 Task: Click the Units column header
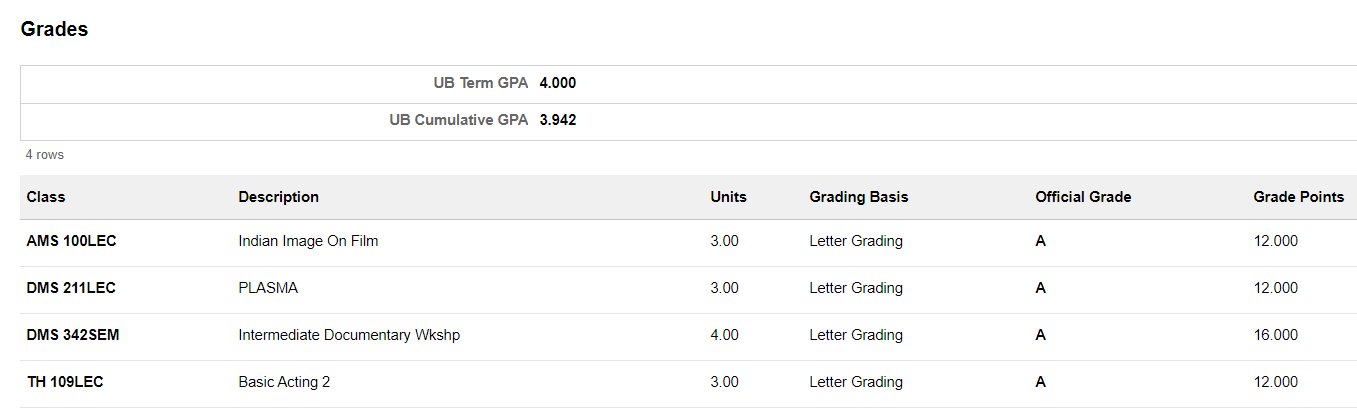pyautogui.click(x=728, y=197)
